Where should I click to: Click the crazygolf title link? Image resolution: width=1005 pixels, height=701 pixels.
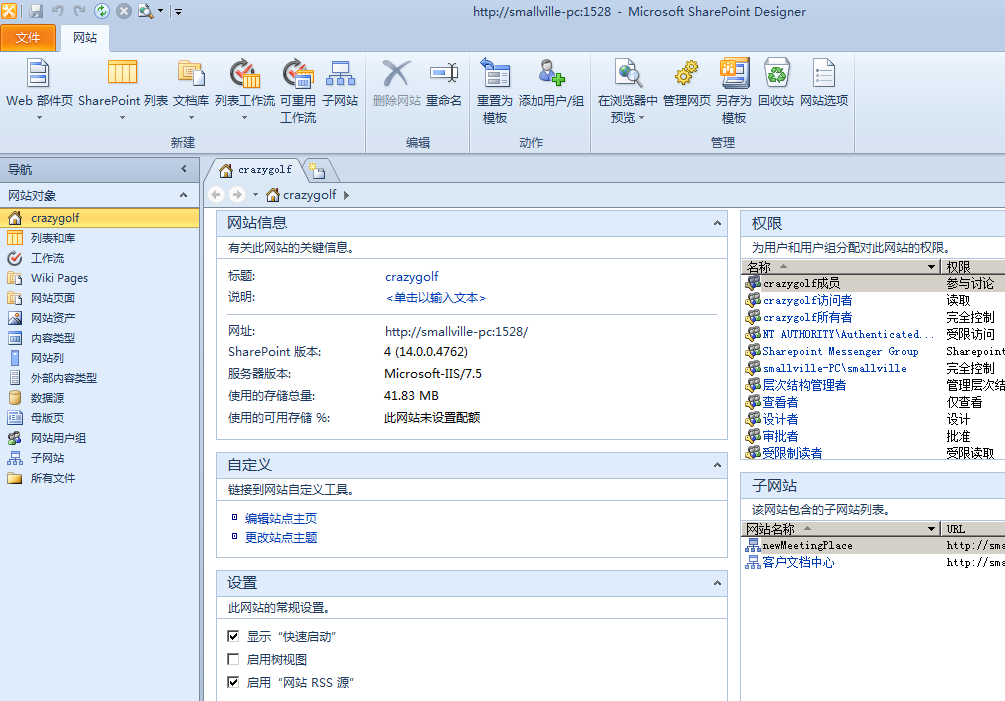(x=411, y=276)
